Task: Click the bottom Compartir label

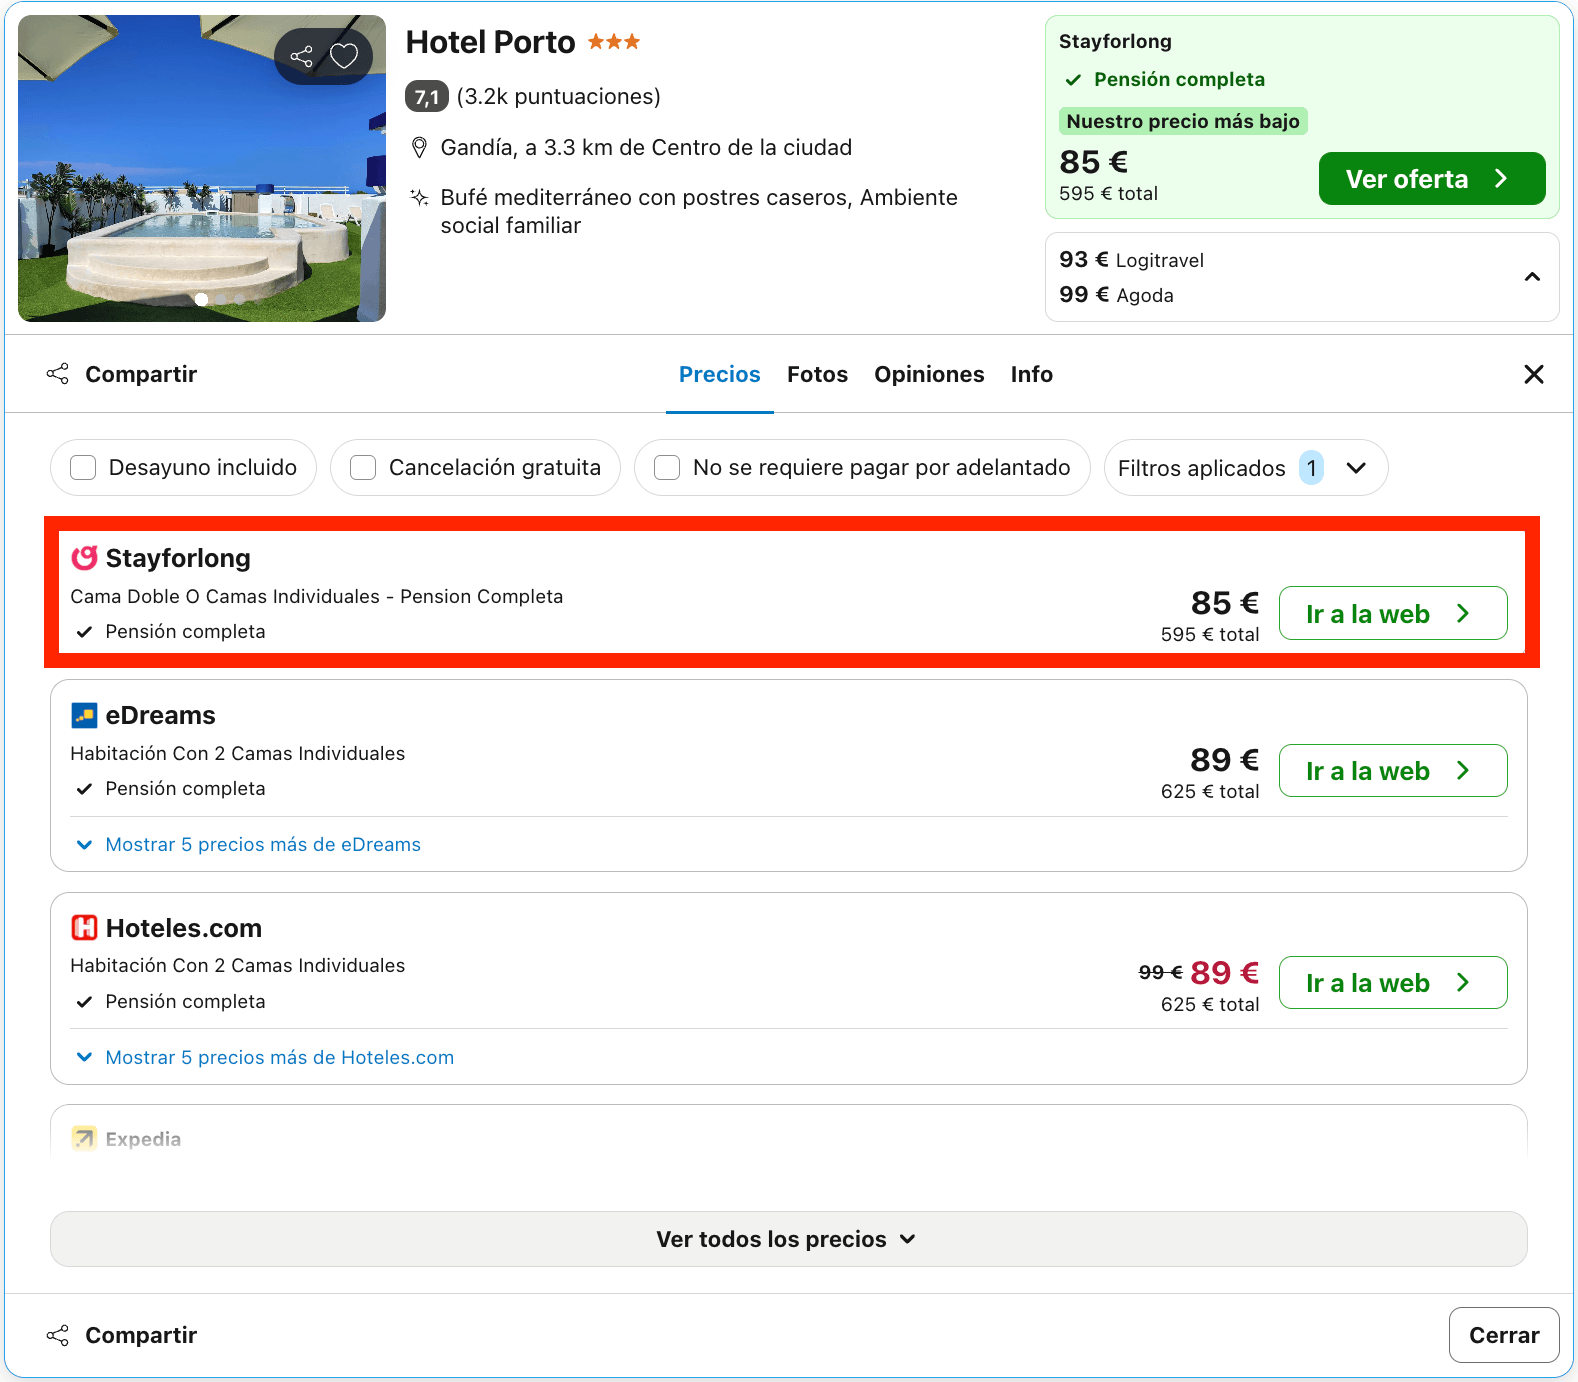Action: click(141, 1335)
